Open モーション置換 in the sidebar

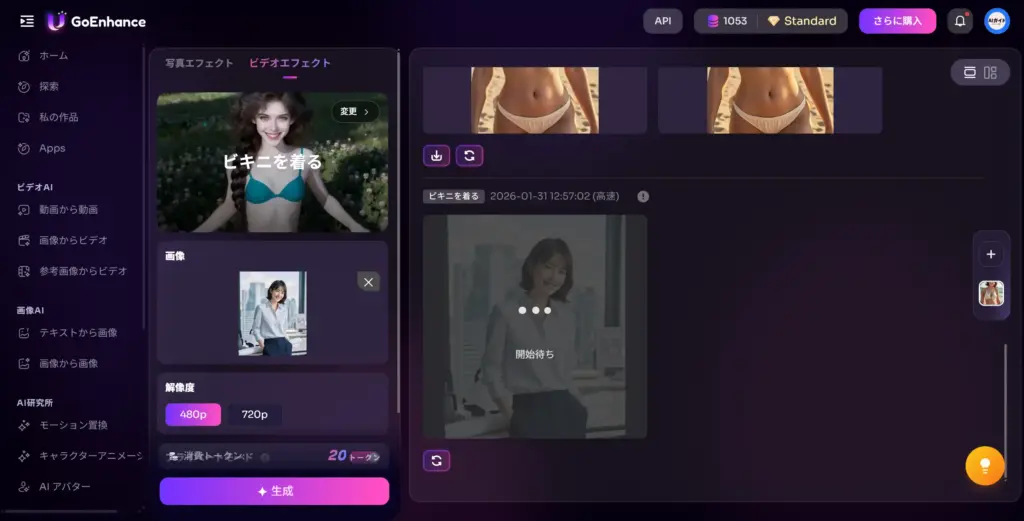click(63, 425)
